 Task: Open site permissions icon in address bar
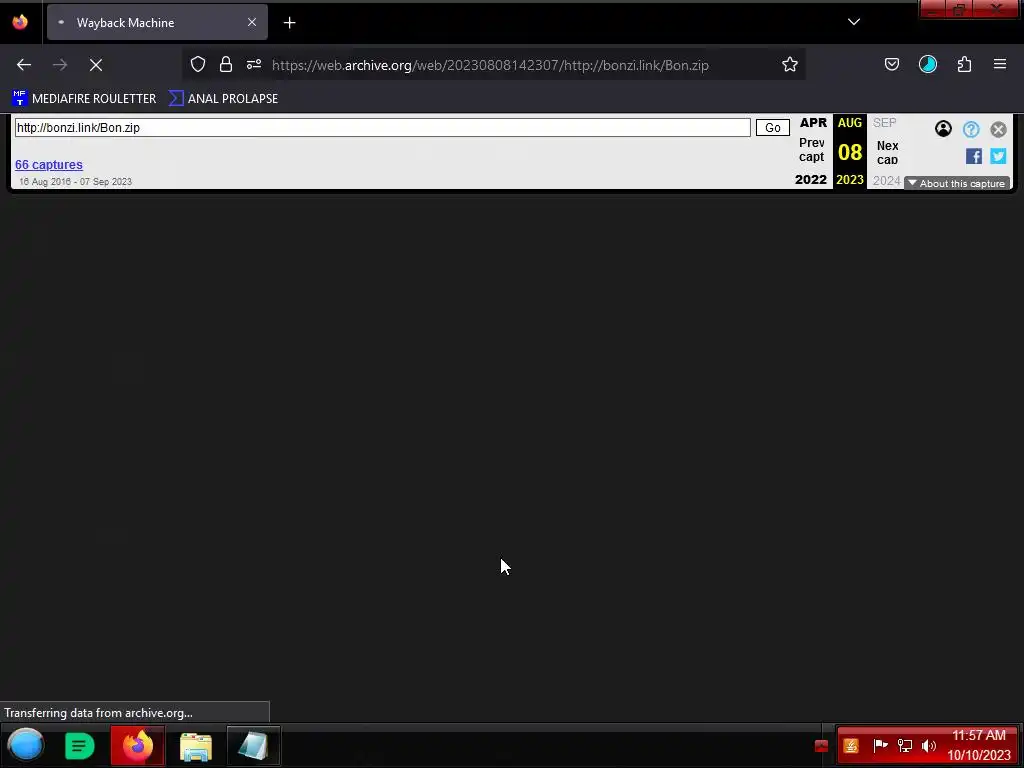(x=254, y=64)
